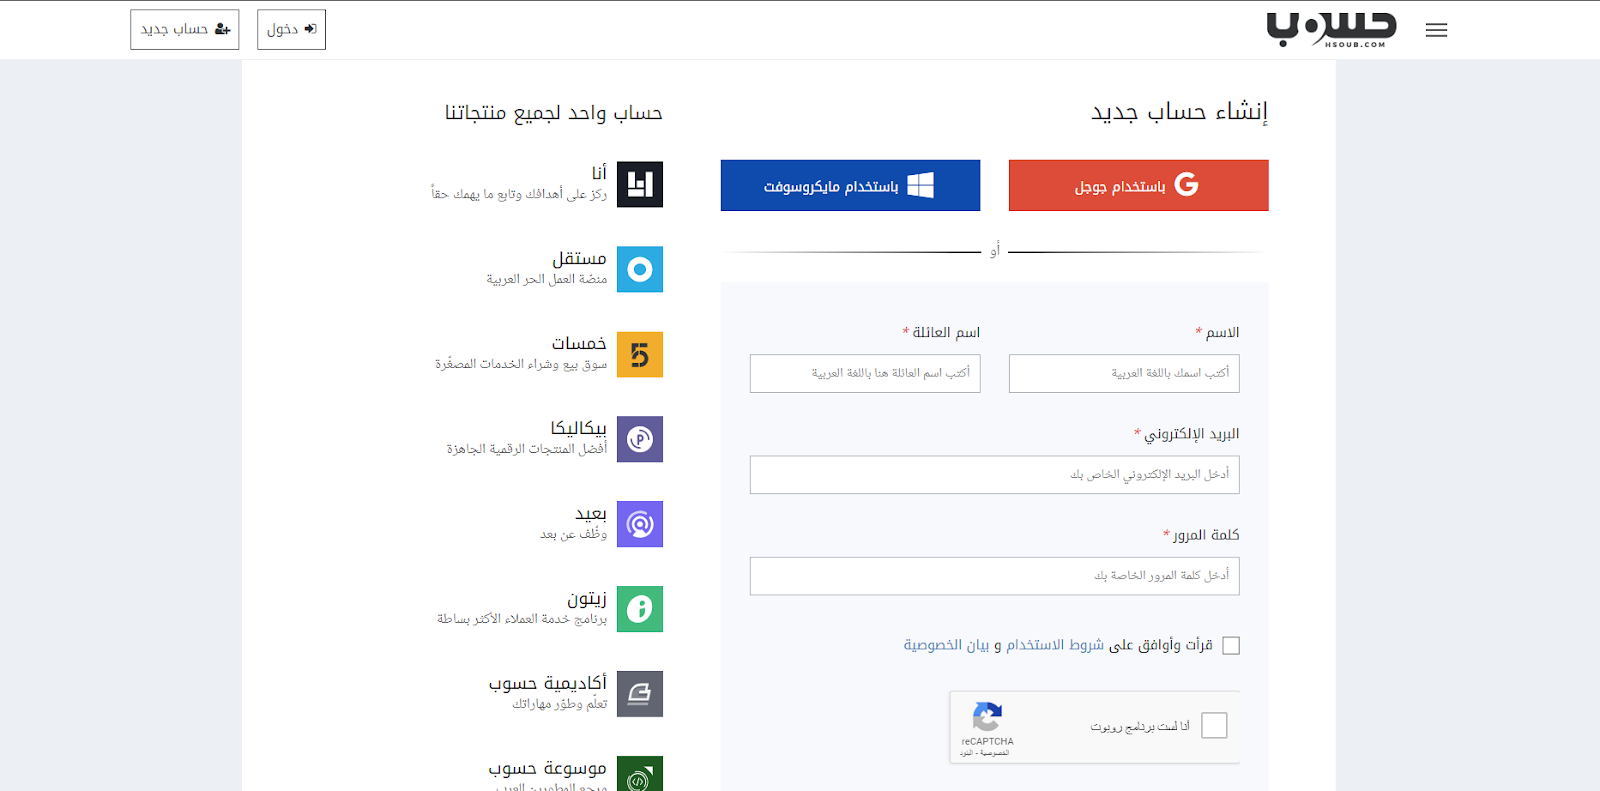Click the دخول login button
The image size is (1600, 791).
291,30
